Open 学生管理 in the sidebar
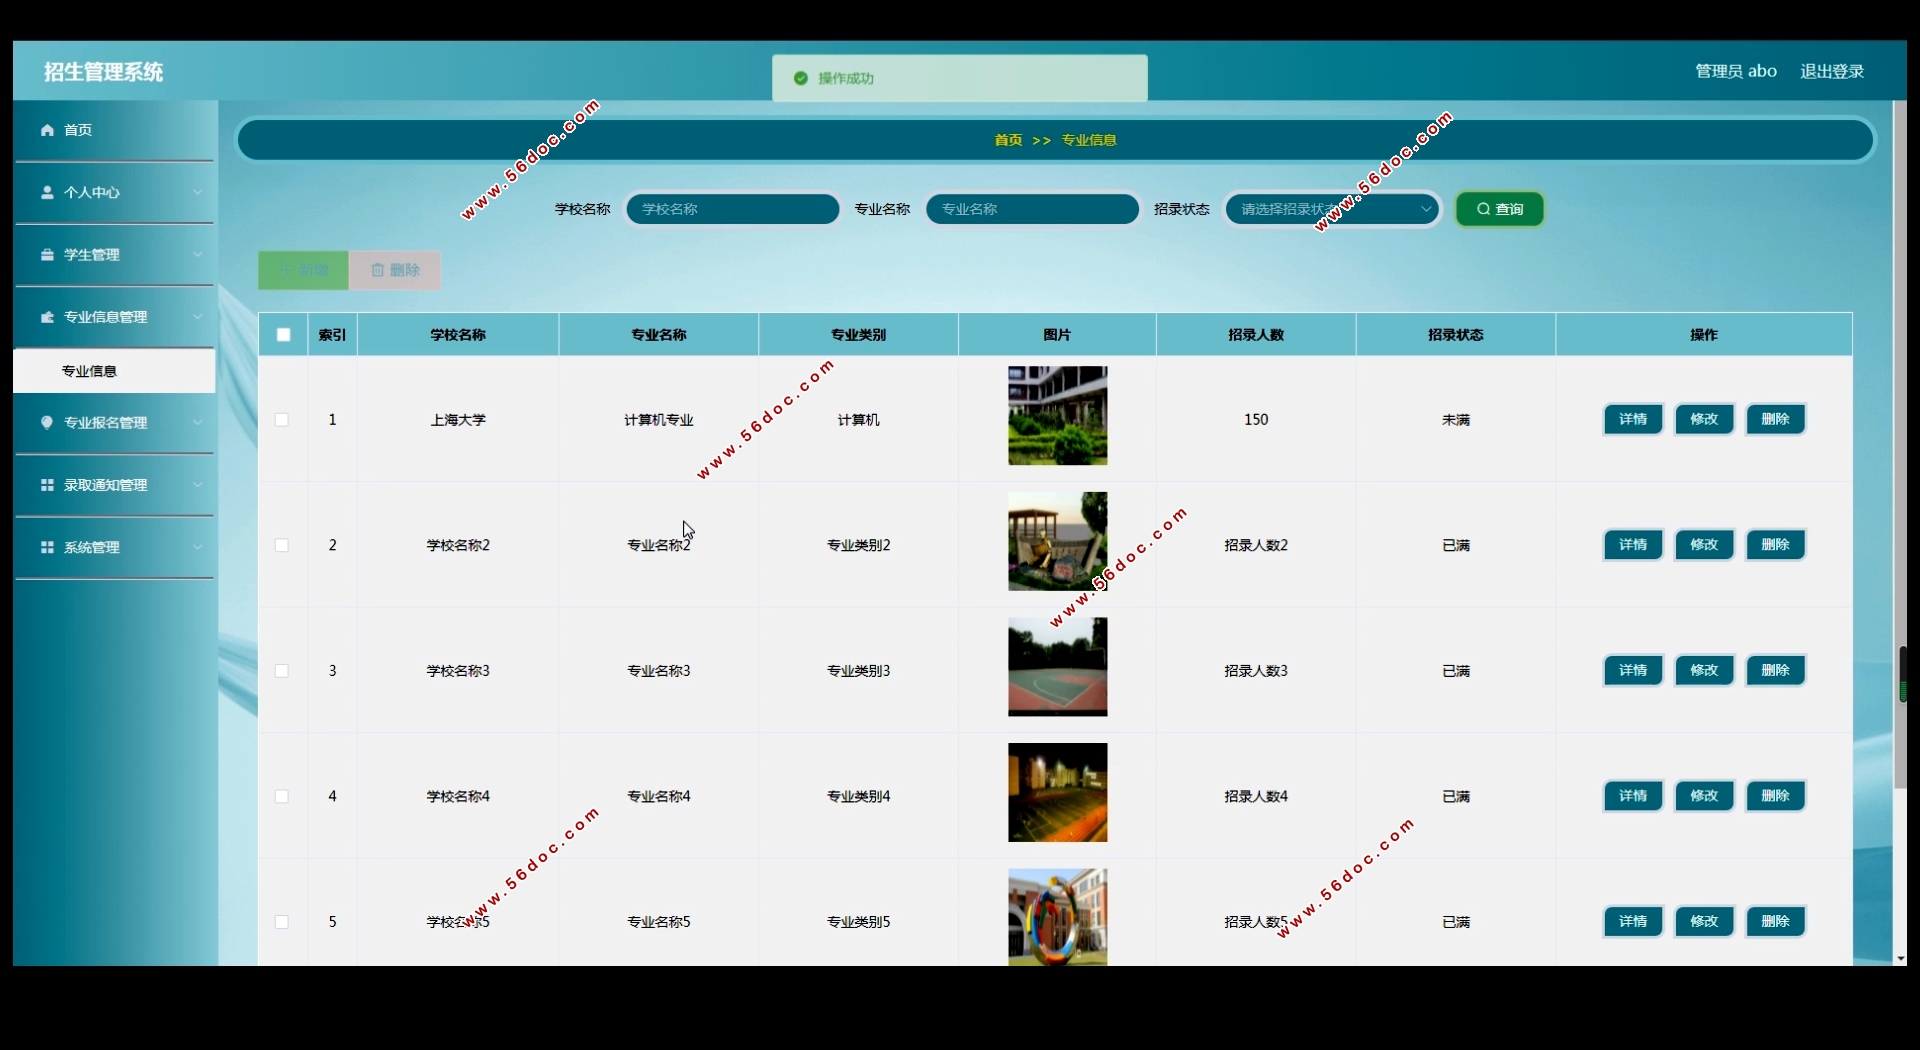 pos(114,255)
